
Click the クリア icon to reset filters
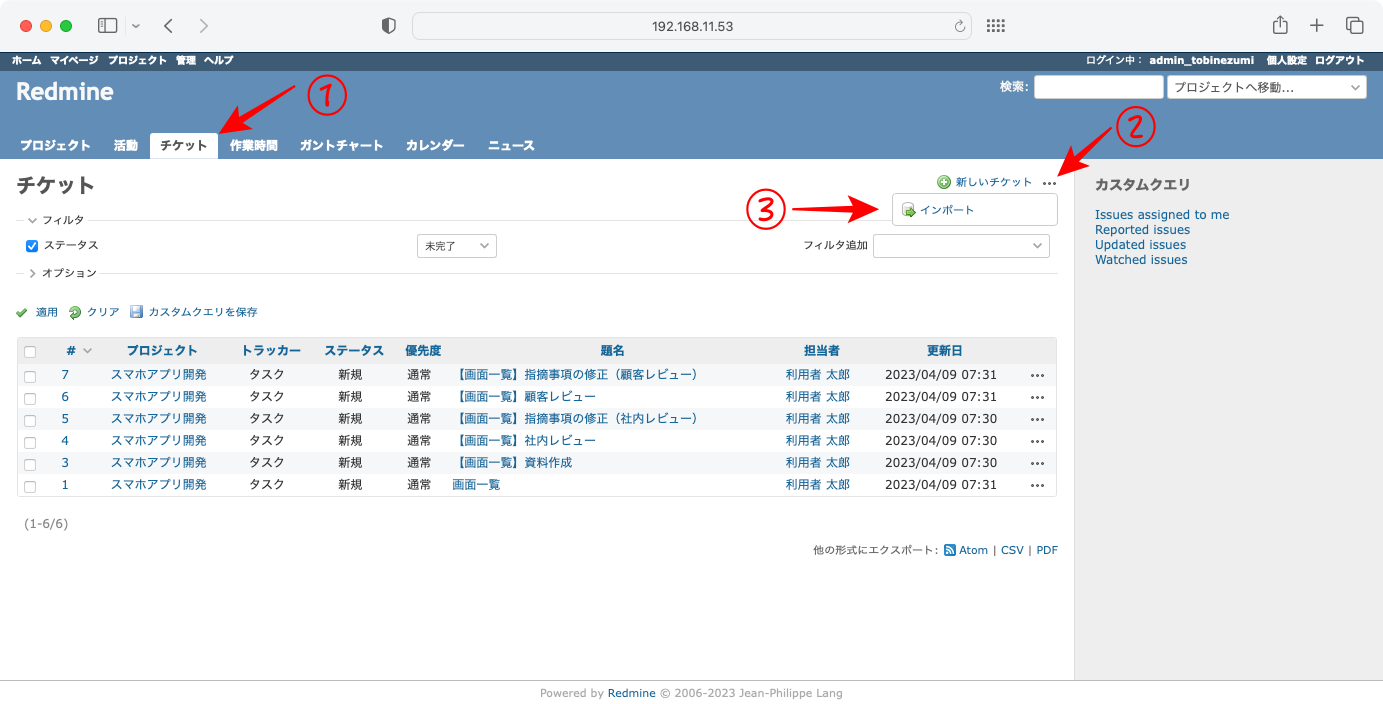pyautogui.click(x=73, y=311)
